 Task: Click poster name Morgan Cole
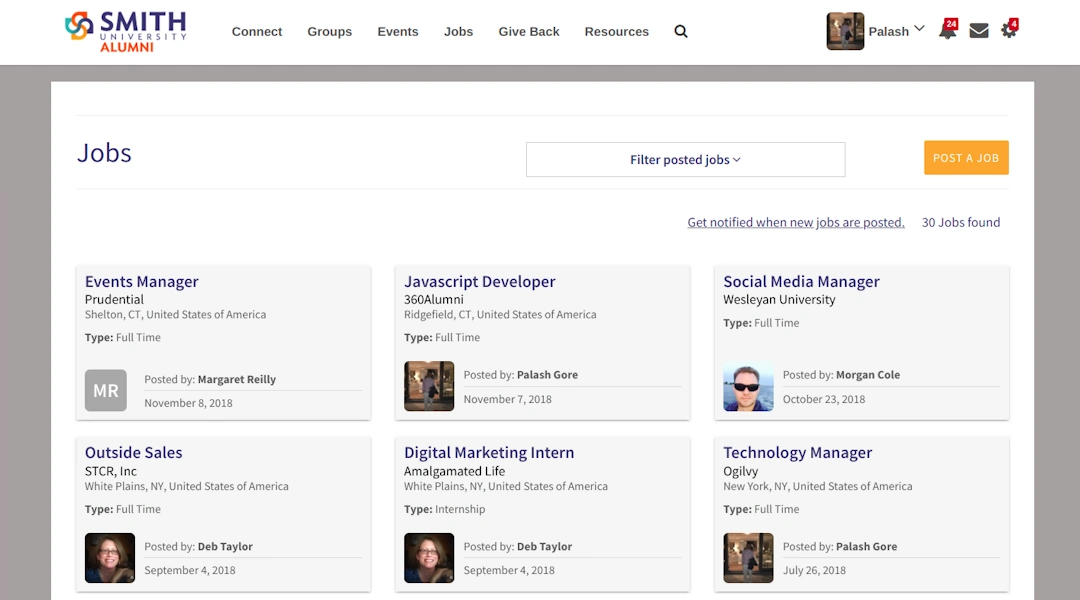(x=868, y=375)
